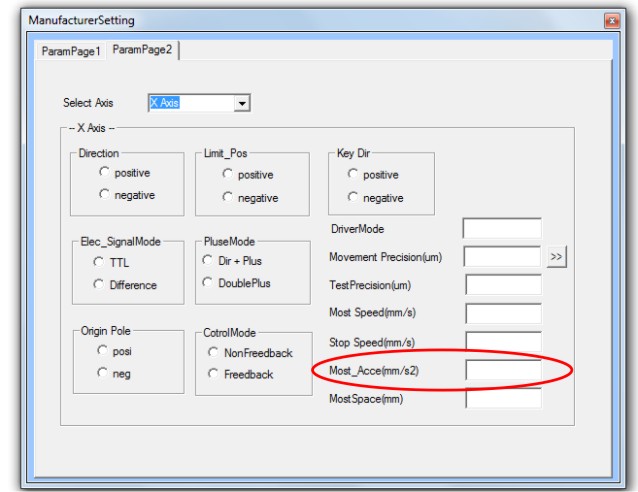Select Difference signal mode option
The image size is (638, 492).
pyautogui.click(x=100, y=285)
